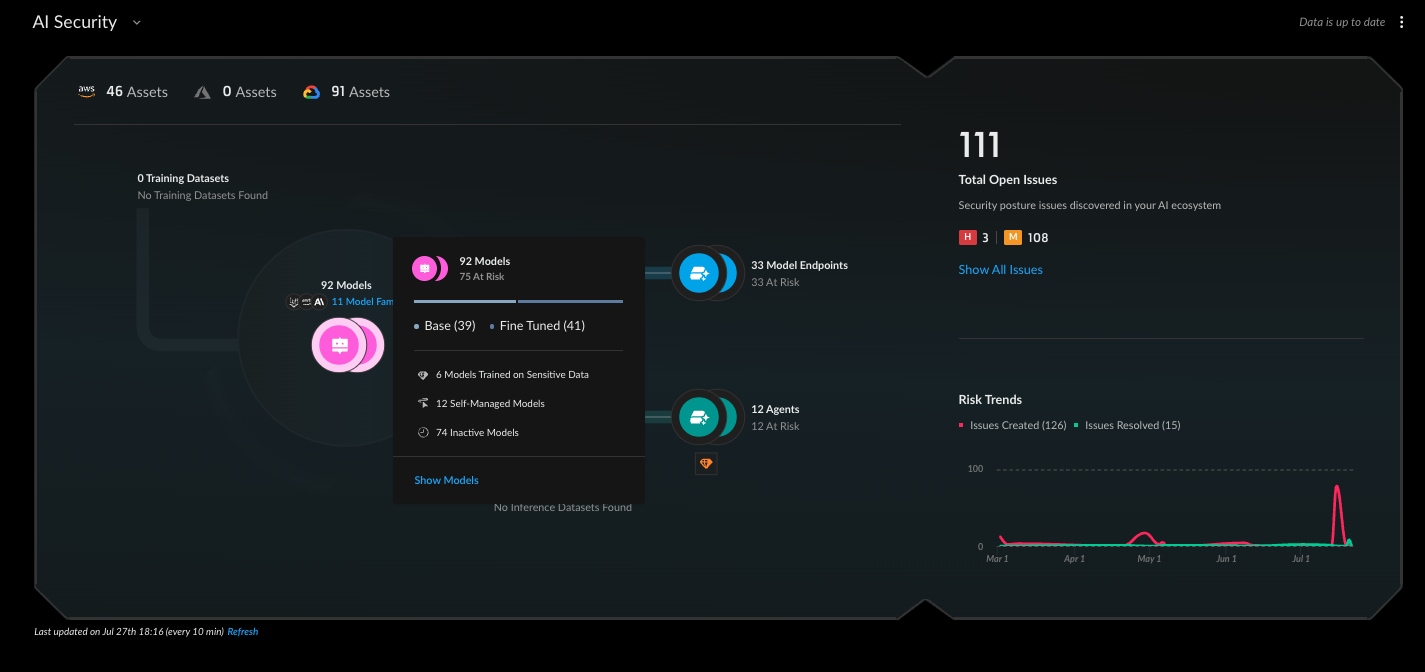1425x672 pixels.
Task: Select 74 Inactive Models row
Action: (x=477, y=432)
